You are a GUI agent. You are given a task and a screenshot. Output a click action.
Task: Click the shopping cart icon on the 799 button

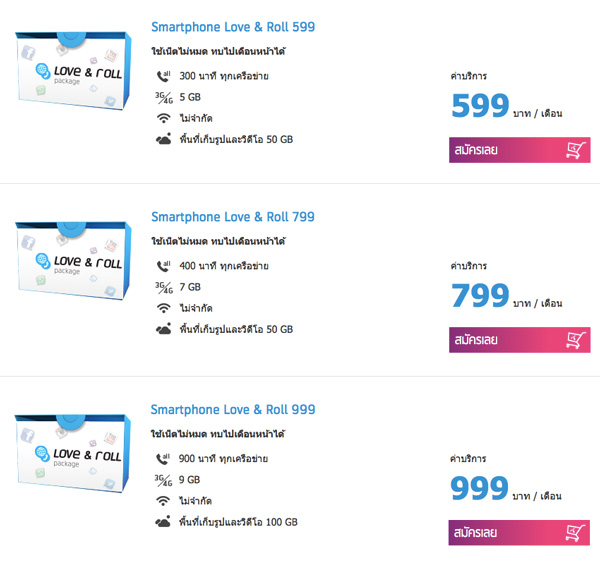coord(576,340)
